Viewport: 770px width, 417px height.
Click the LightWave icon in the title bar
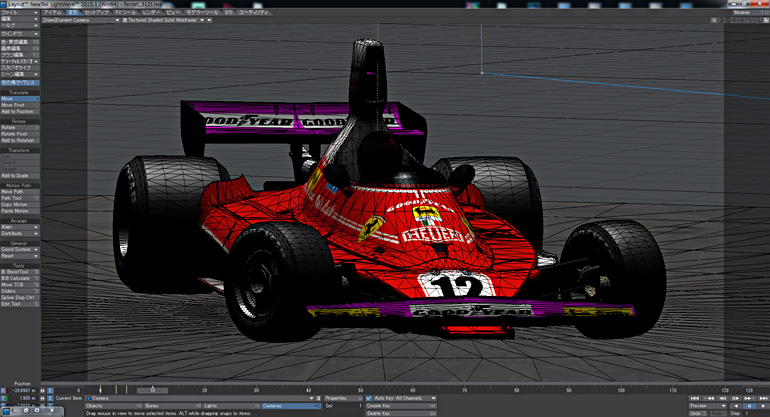pyautogui.click(x=3, y=4)
